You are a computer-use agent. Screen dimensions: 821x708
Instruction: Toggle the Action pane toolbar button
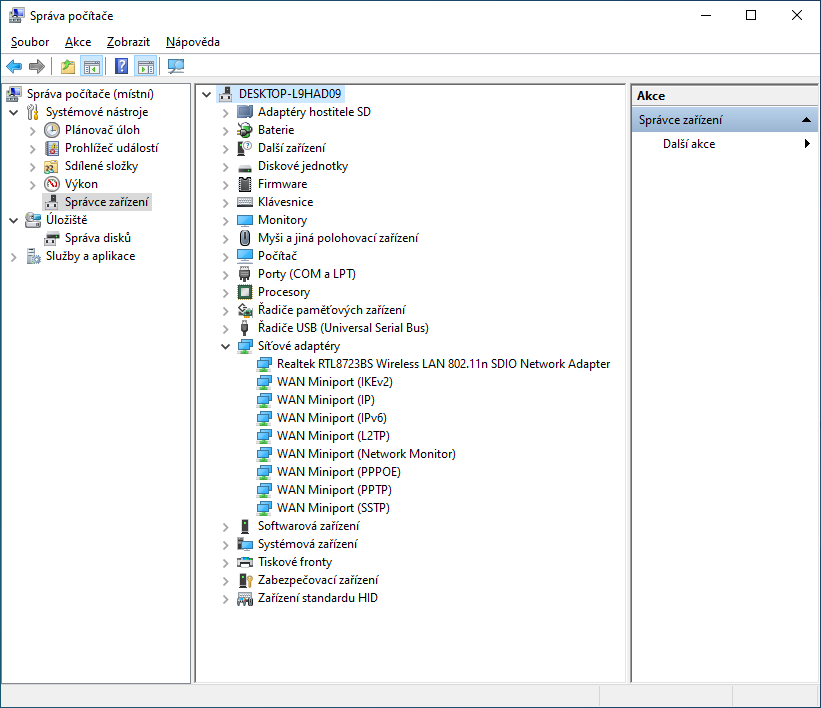point(146,67)
